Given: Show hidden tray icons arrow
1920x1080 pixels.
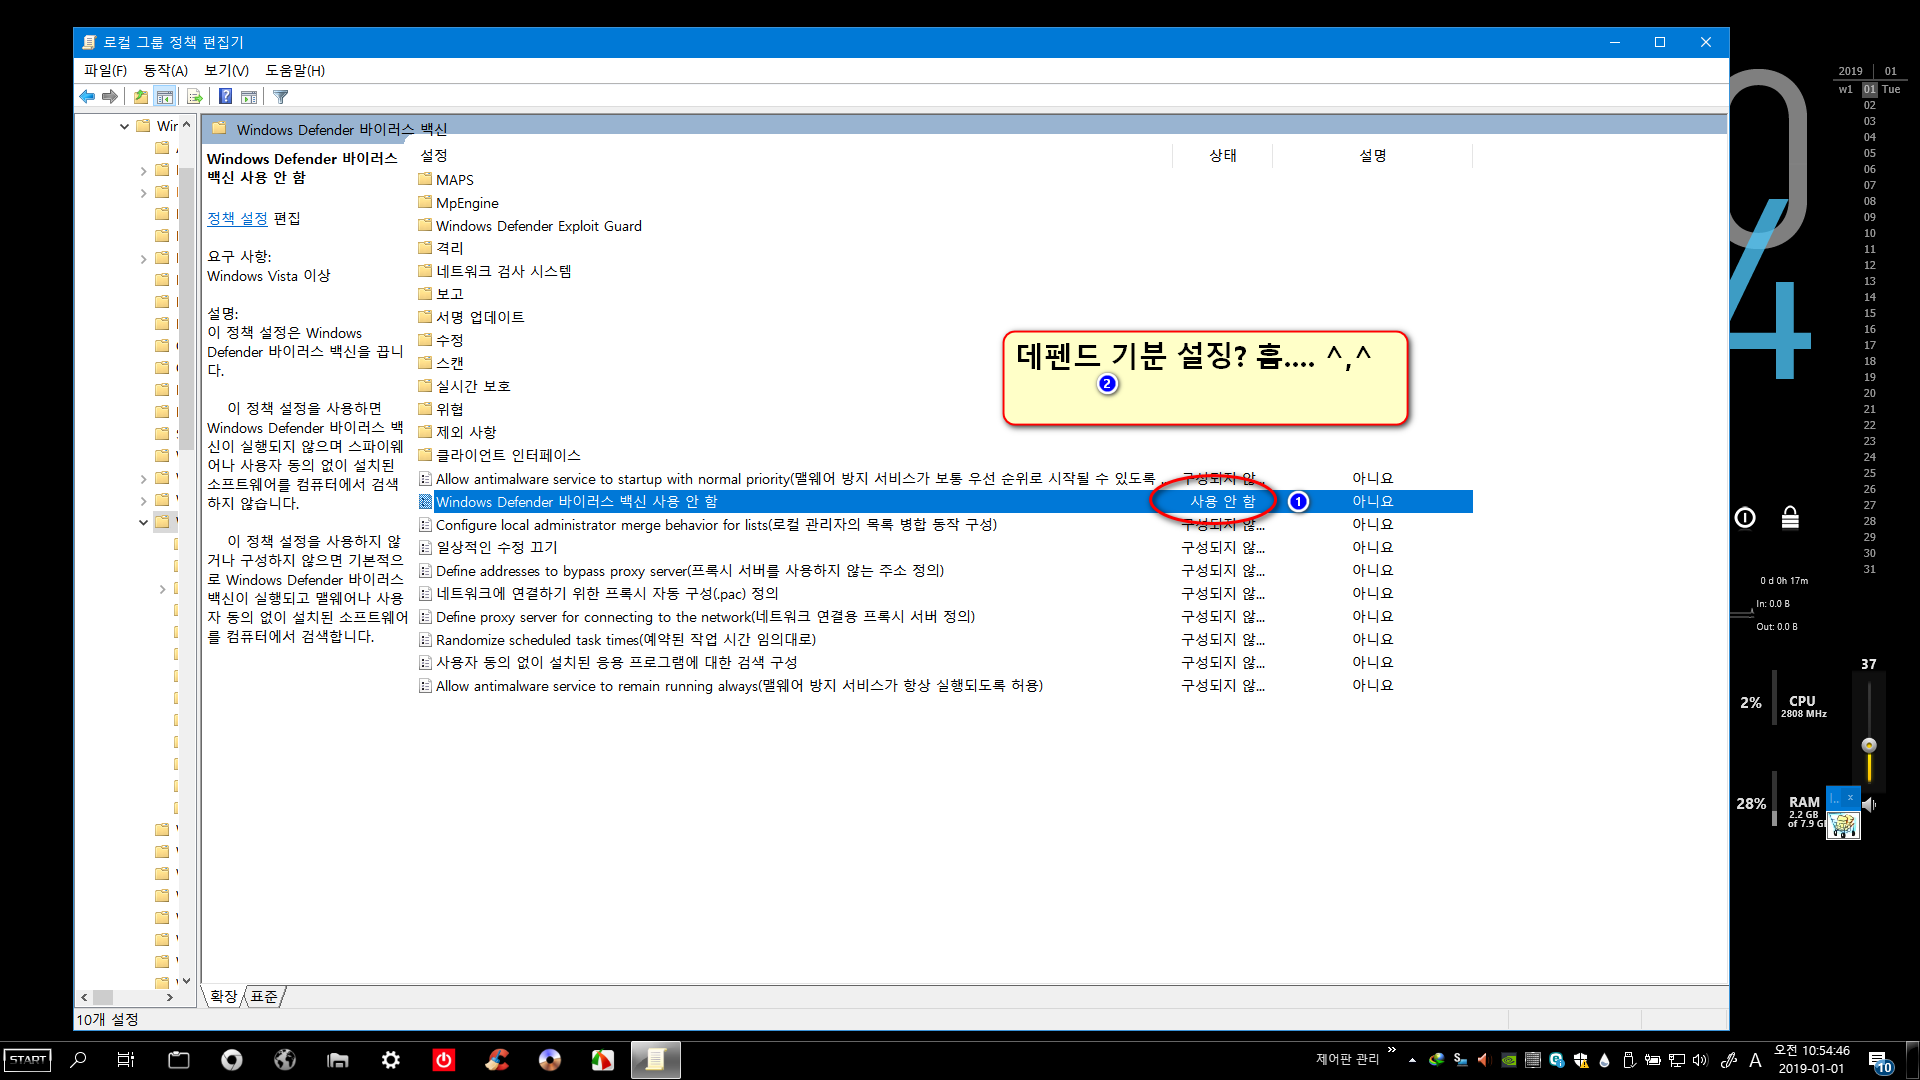Looking at the screenshot, I should pyautogui.click(x=1412, y=1060).
